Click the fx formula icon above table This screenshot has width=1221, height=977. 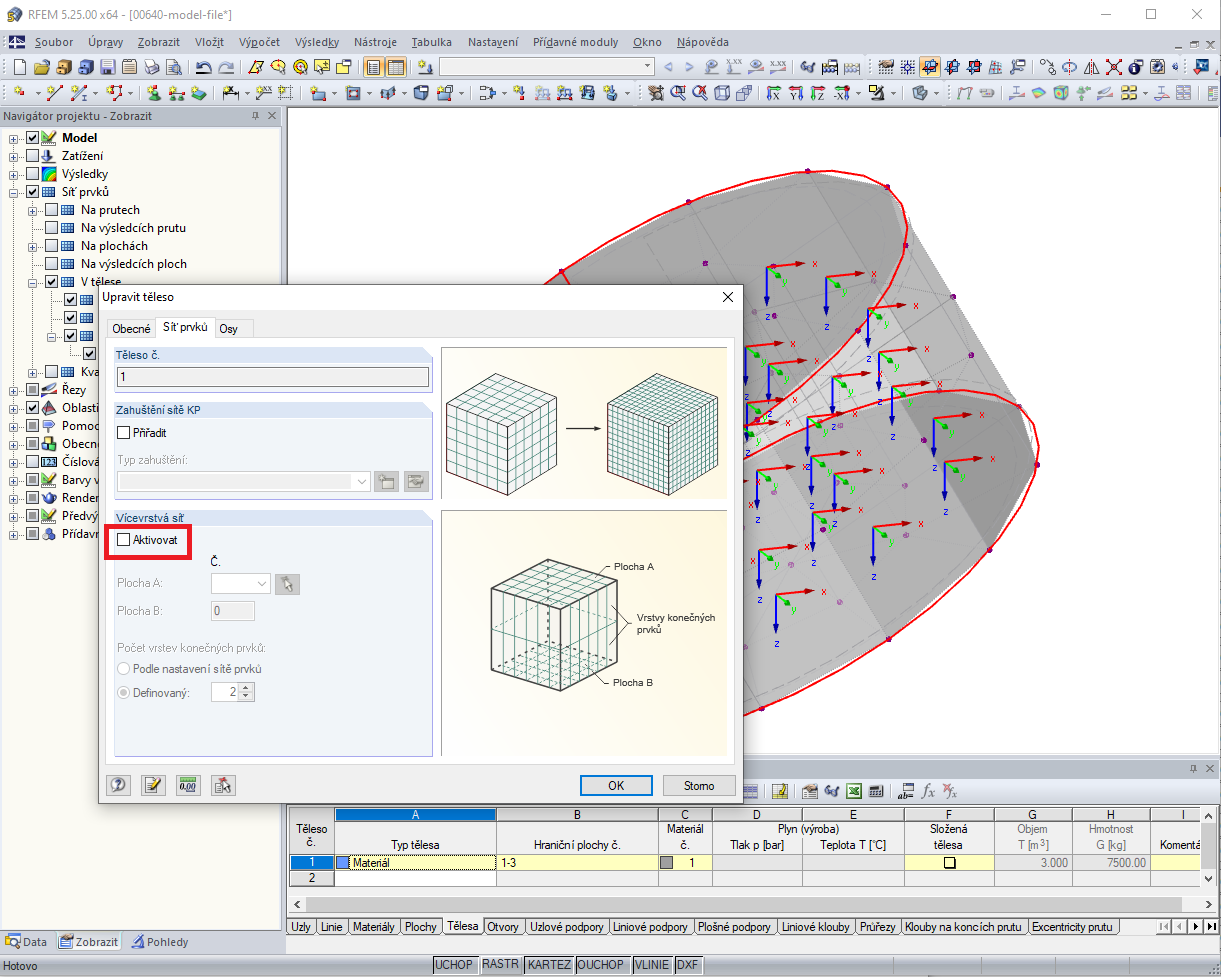coord(928,790)
